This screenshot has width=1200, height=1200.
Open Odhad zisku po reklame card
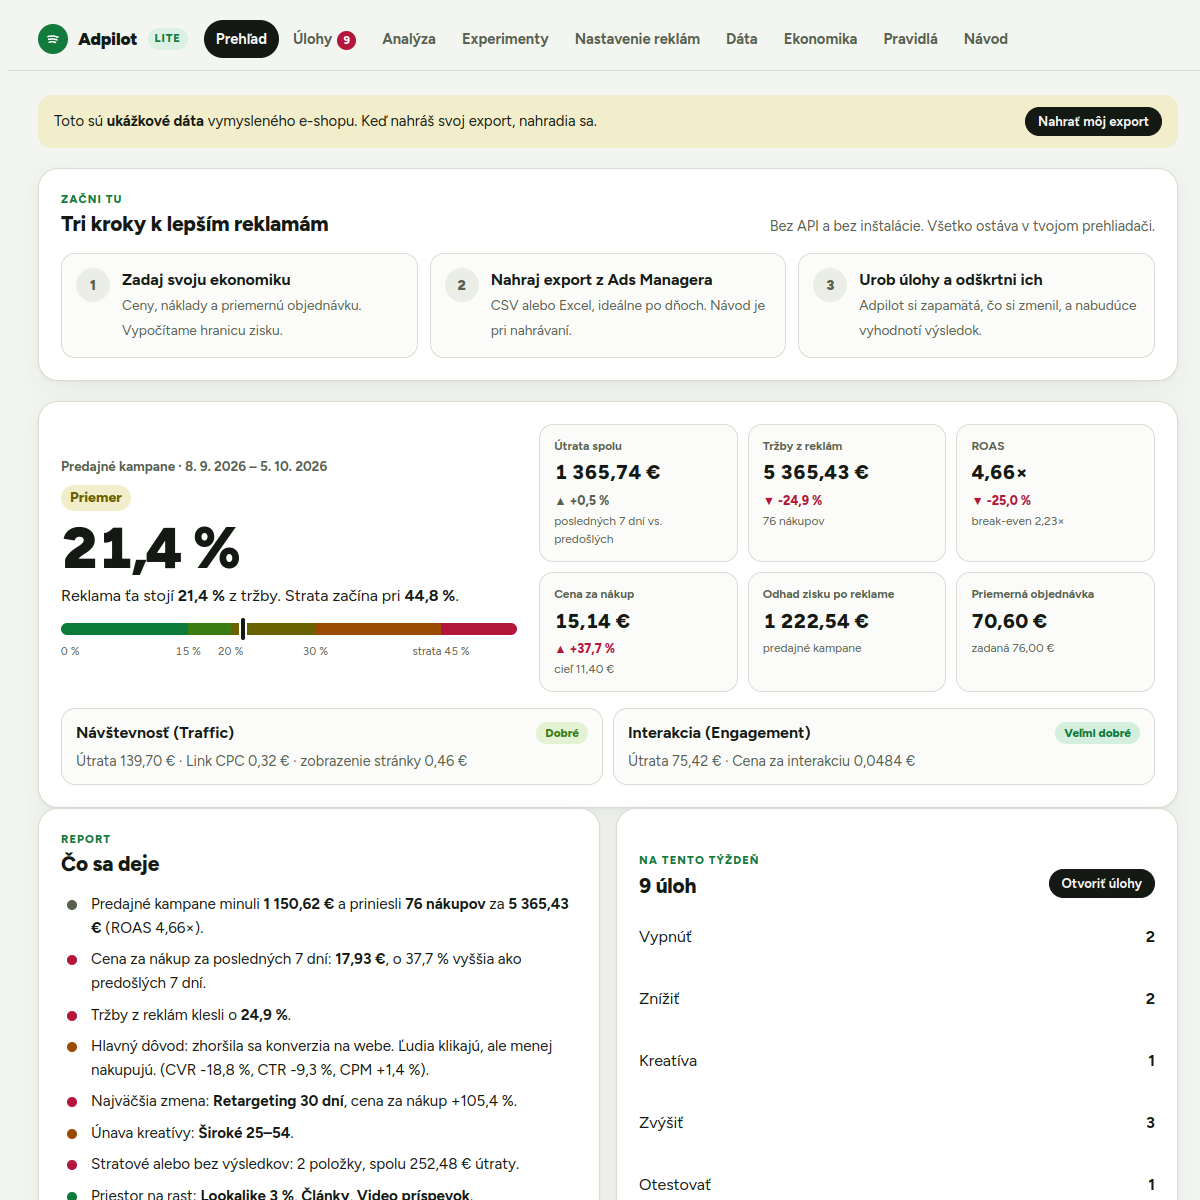[847, 632]
